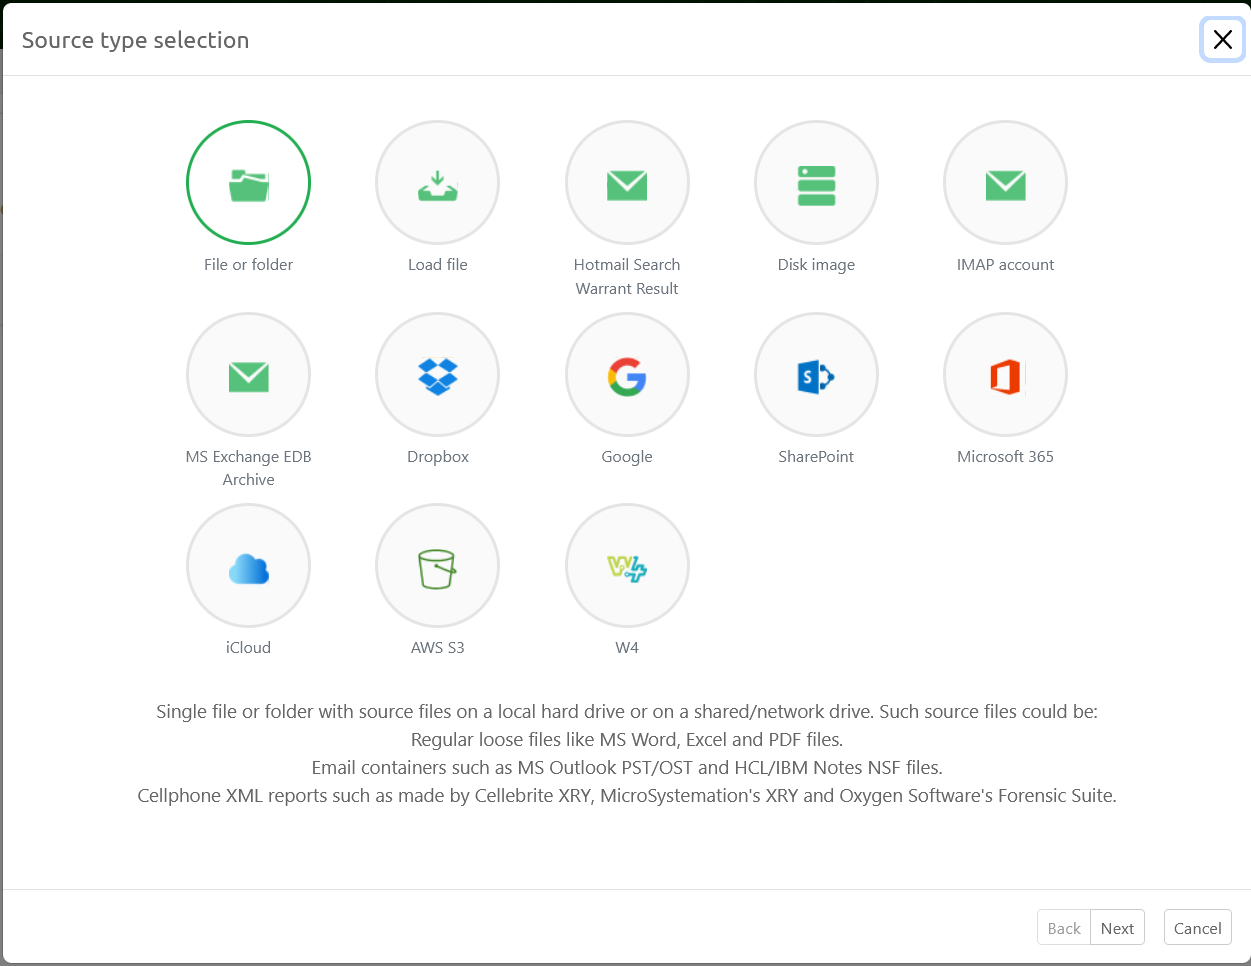Proceed by clicking Next

click(1117, 927)
